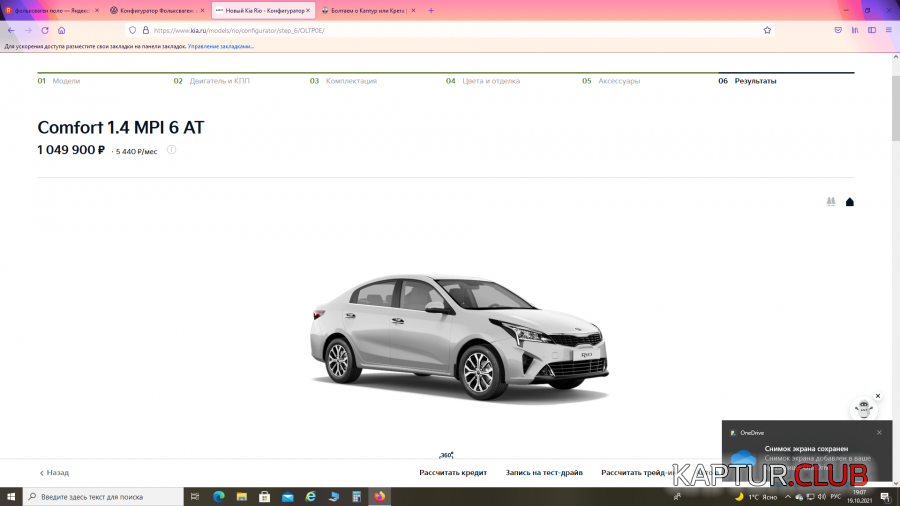Close the chat bot assistant bubble
This screenshot has width=900, height=506.
pyautogui.click(x=878, y=396)
